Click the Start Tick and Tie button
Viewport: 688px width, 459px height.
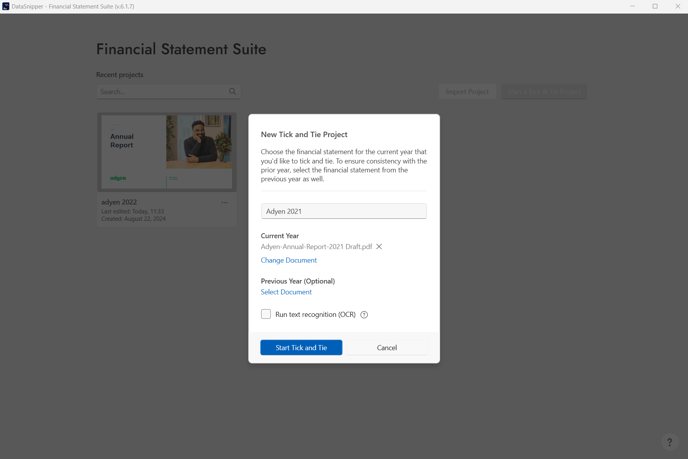click(x=301, y=348)
